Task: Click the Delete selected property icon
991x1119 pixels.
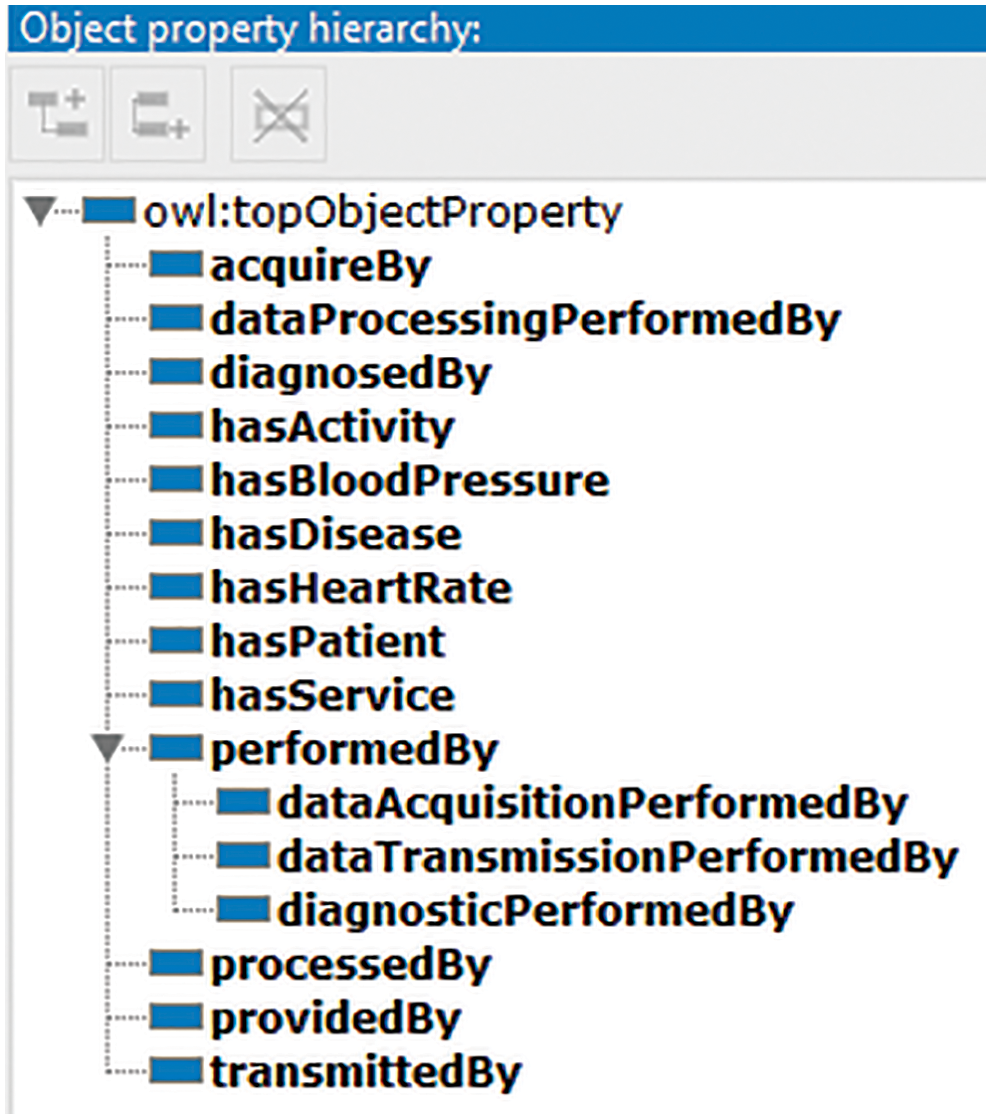Action: [280, 115]
